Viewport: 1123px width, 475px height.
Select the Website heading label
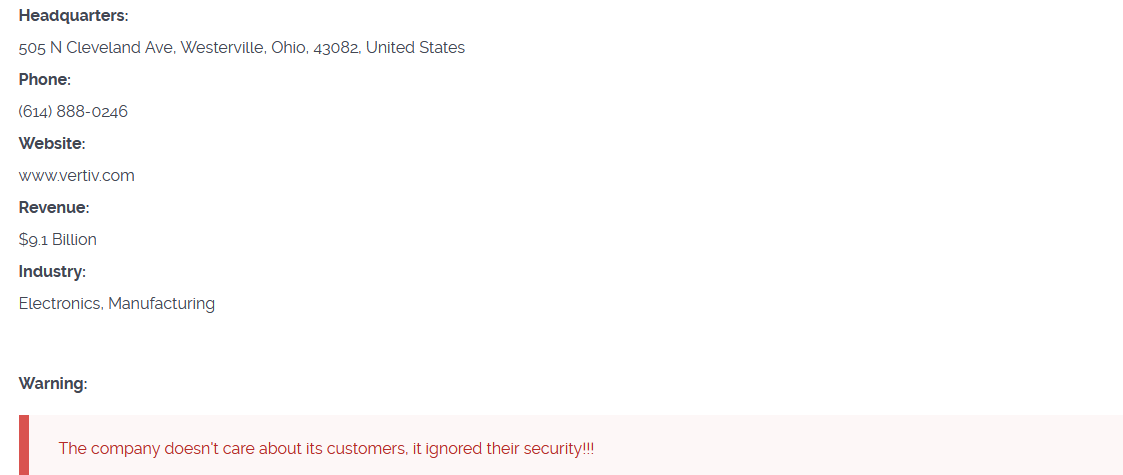pos(51,144)
